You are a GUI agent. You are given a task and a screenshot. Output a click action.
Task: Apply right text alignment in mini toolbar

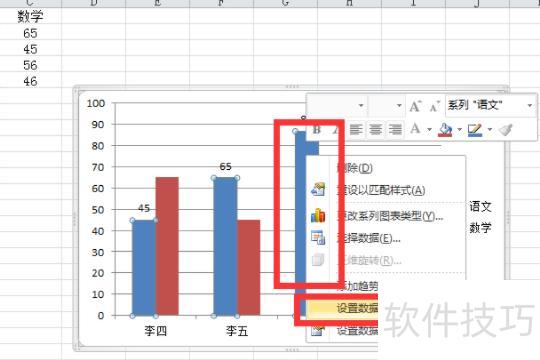395,130
